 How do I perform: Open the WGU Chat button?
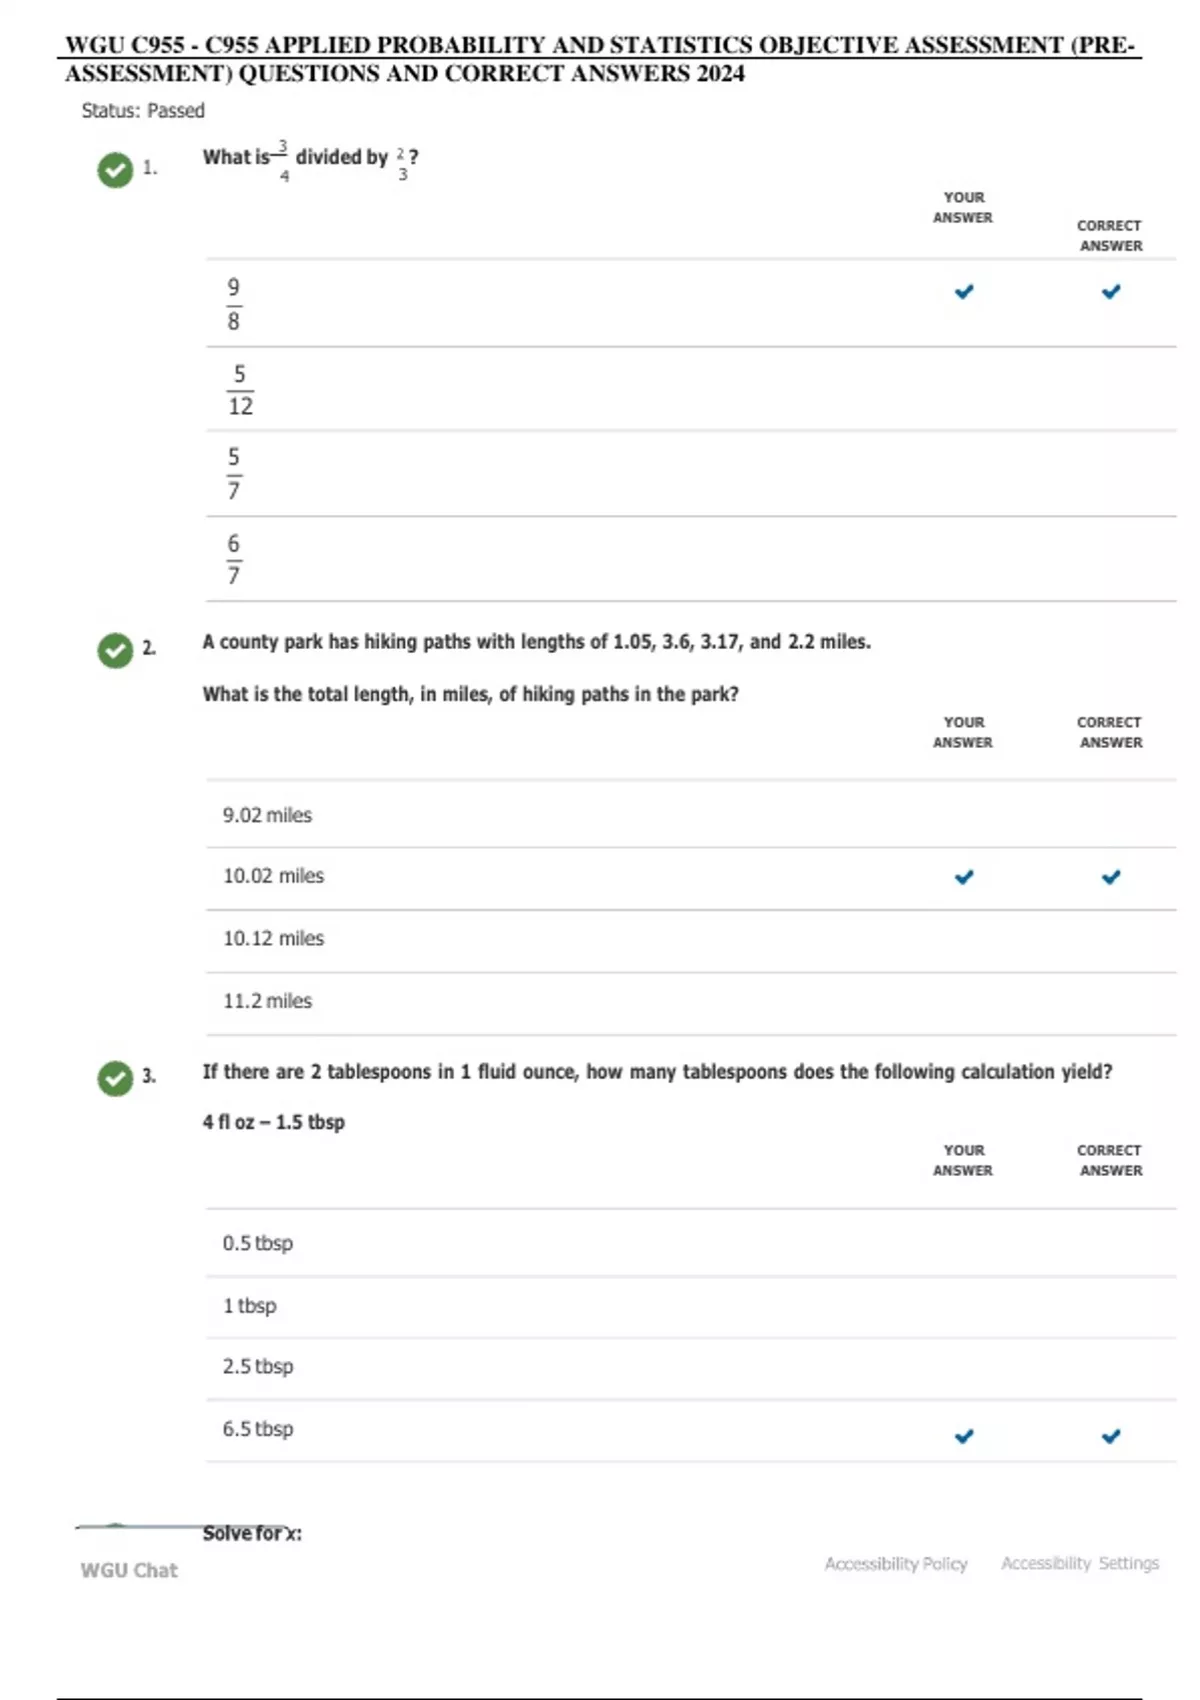click(129, 1570)
